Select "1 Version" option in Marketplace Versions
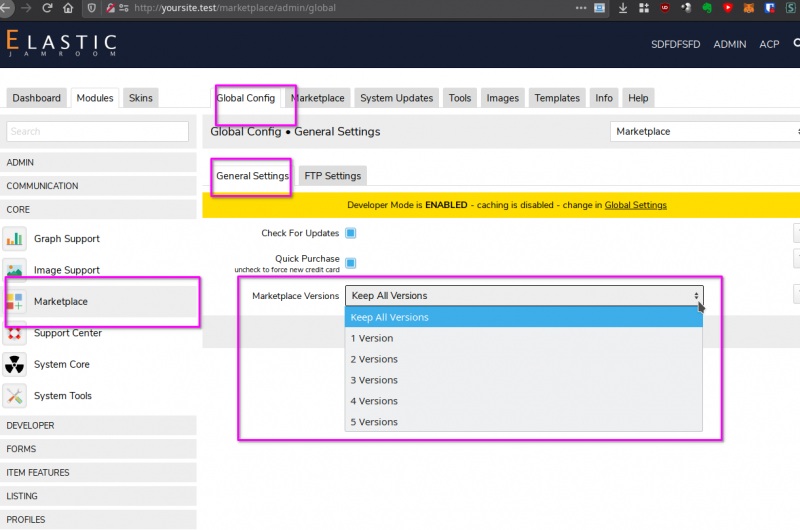Image resolution: width=800 pixels, height=530 pixels. click(372, 338)
